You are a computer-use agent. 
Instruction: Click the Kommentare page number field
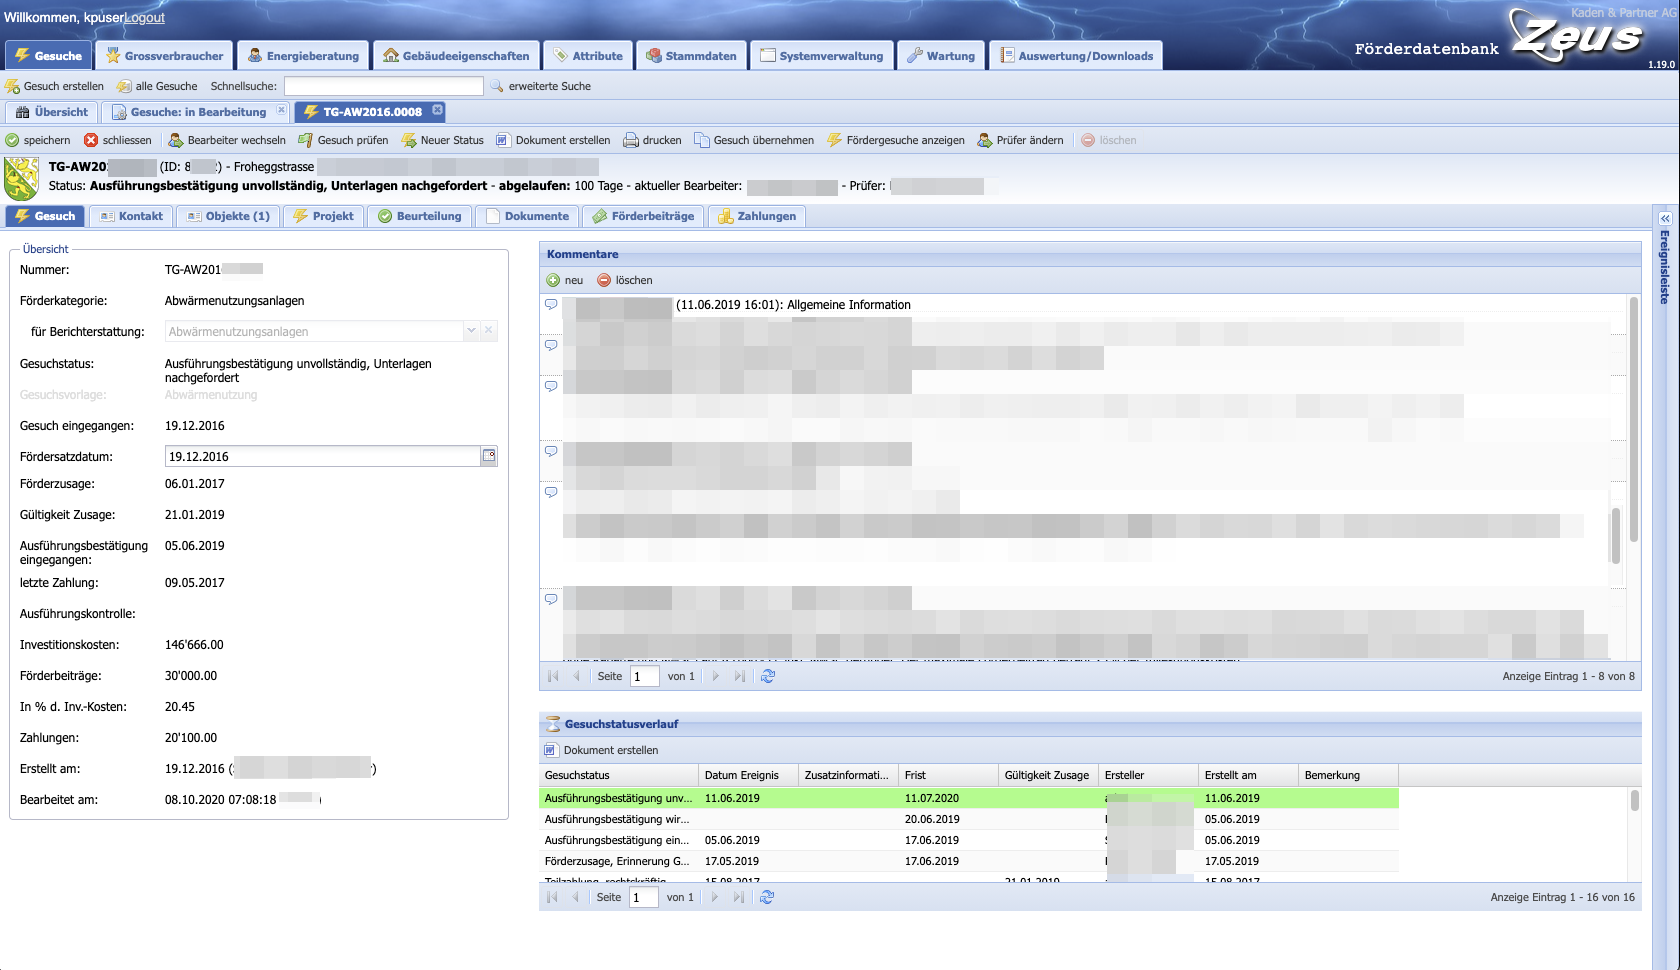[644, 676]
